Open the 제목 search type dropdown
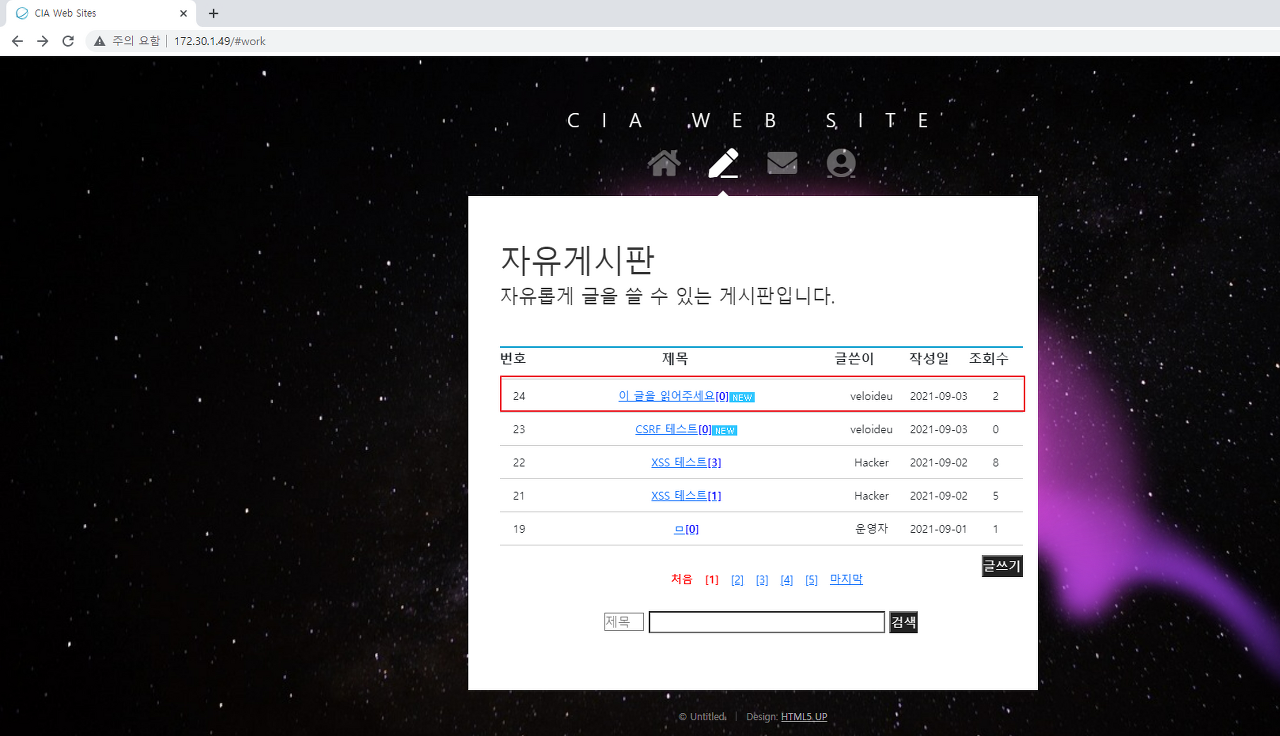This screenshot has height=736, width=1280. click(623, 622)
